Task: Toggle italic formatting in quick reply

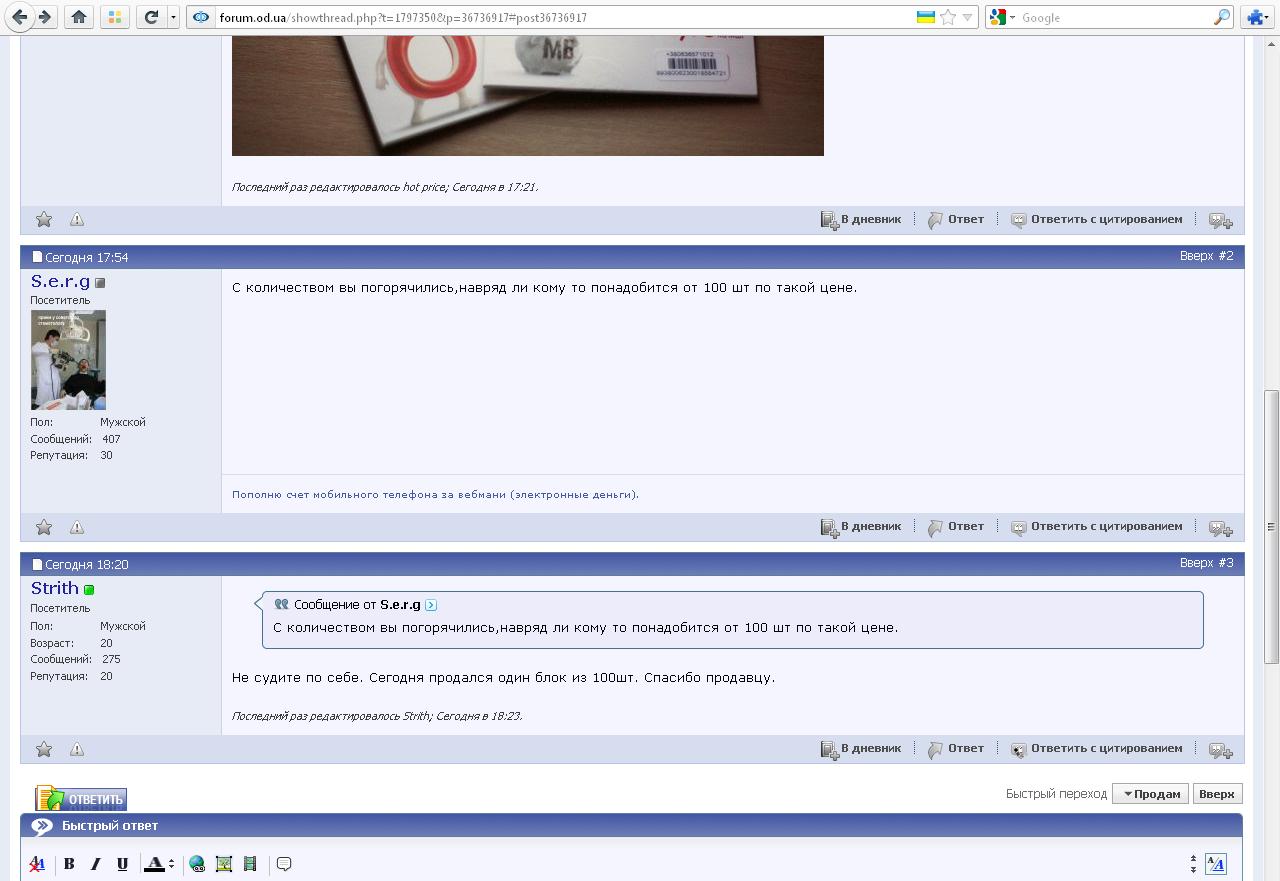Action: 96,864
